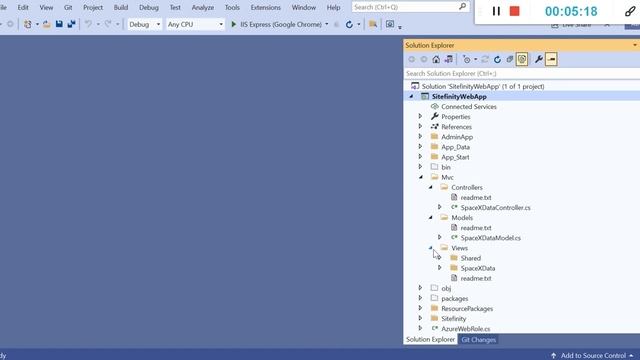Select the Sitefinity folder
Image resolution: width=640 pixels, height=360 pixels.
[x=453, y=319]
